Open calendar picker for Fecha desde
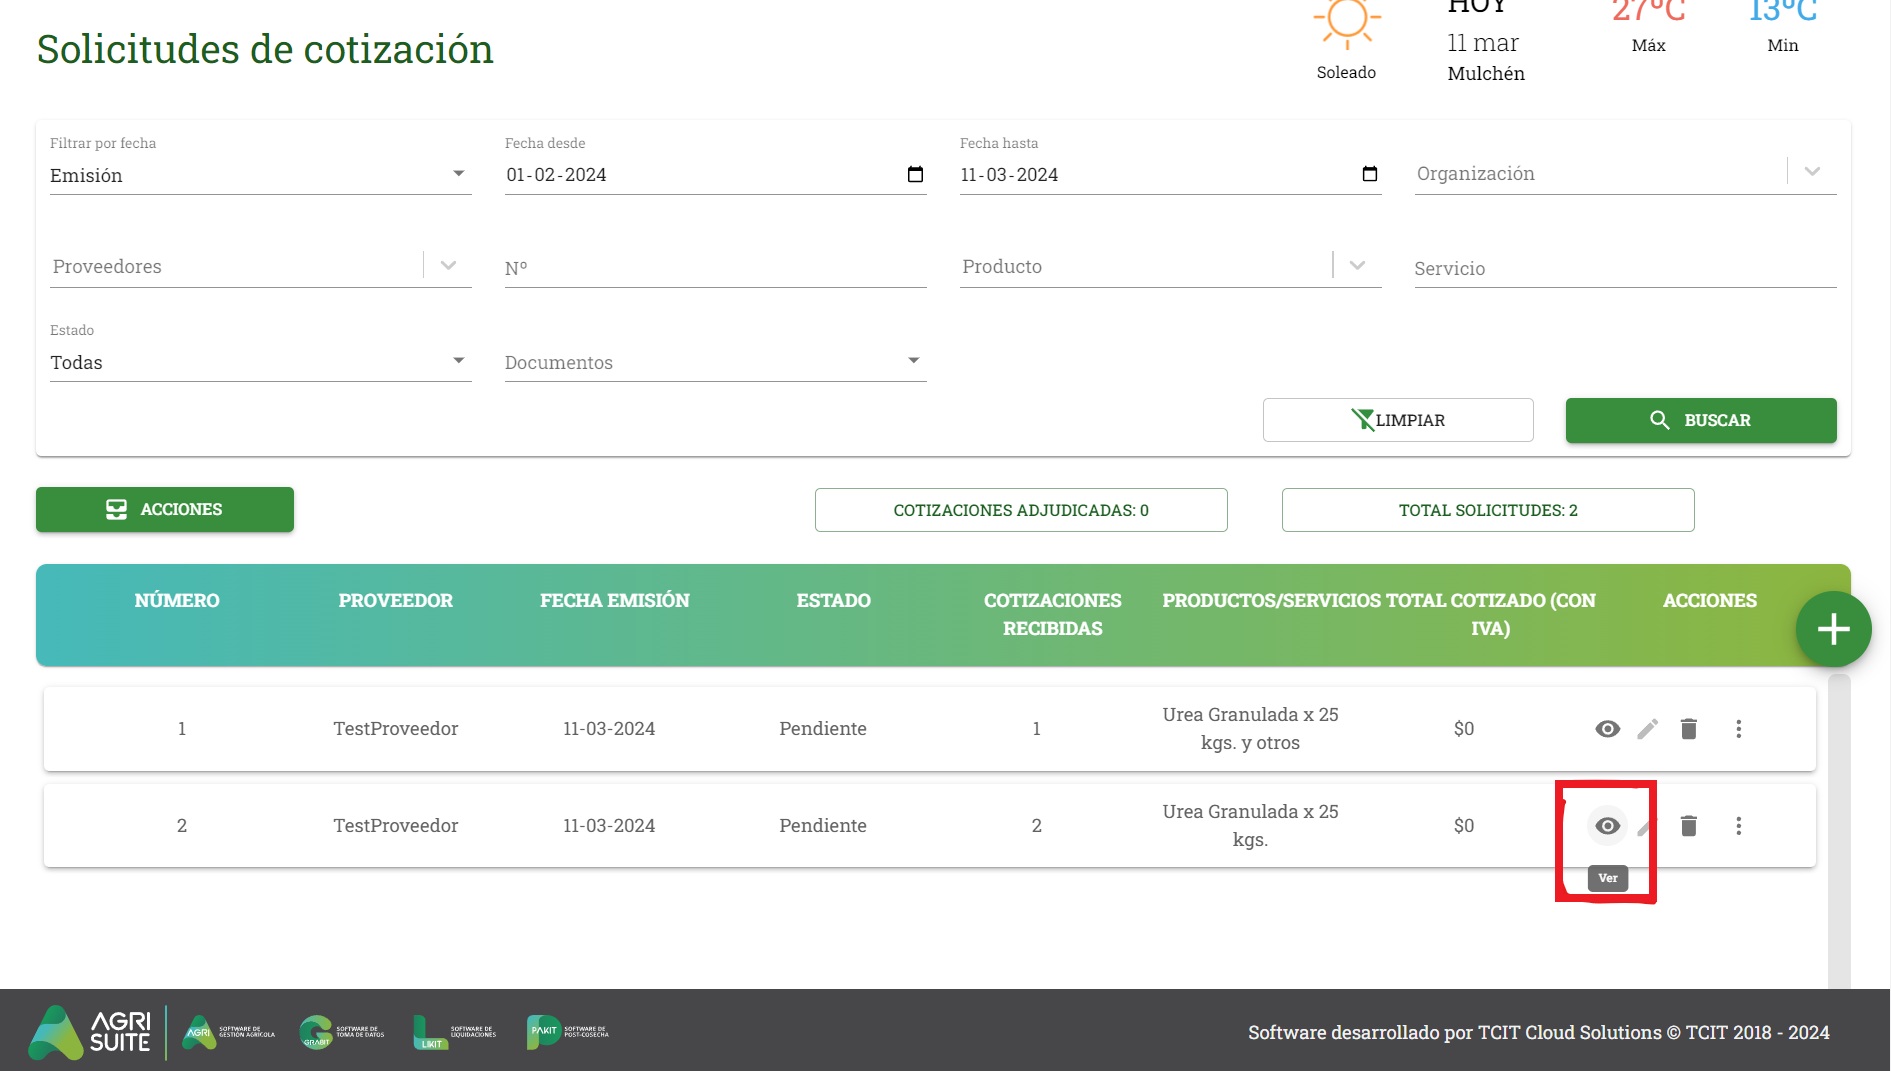 tap(915, 174)
